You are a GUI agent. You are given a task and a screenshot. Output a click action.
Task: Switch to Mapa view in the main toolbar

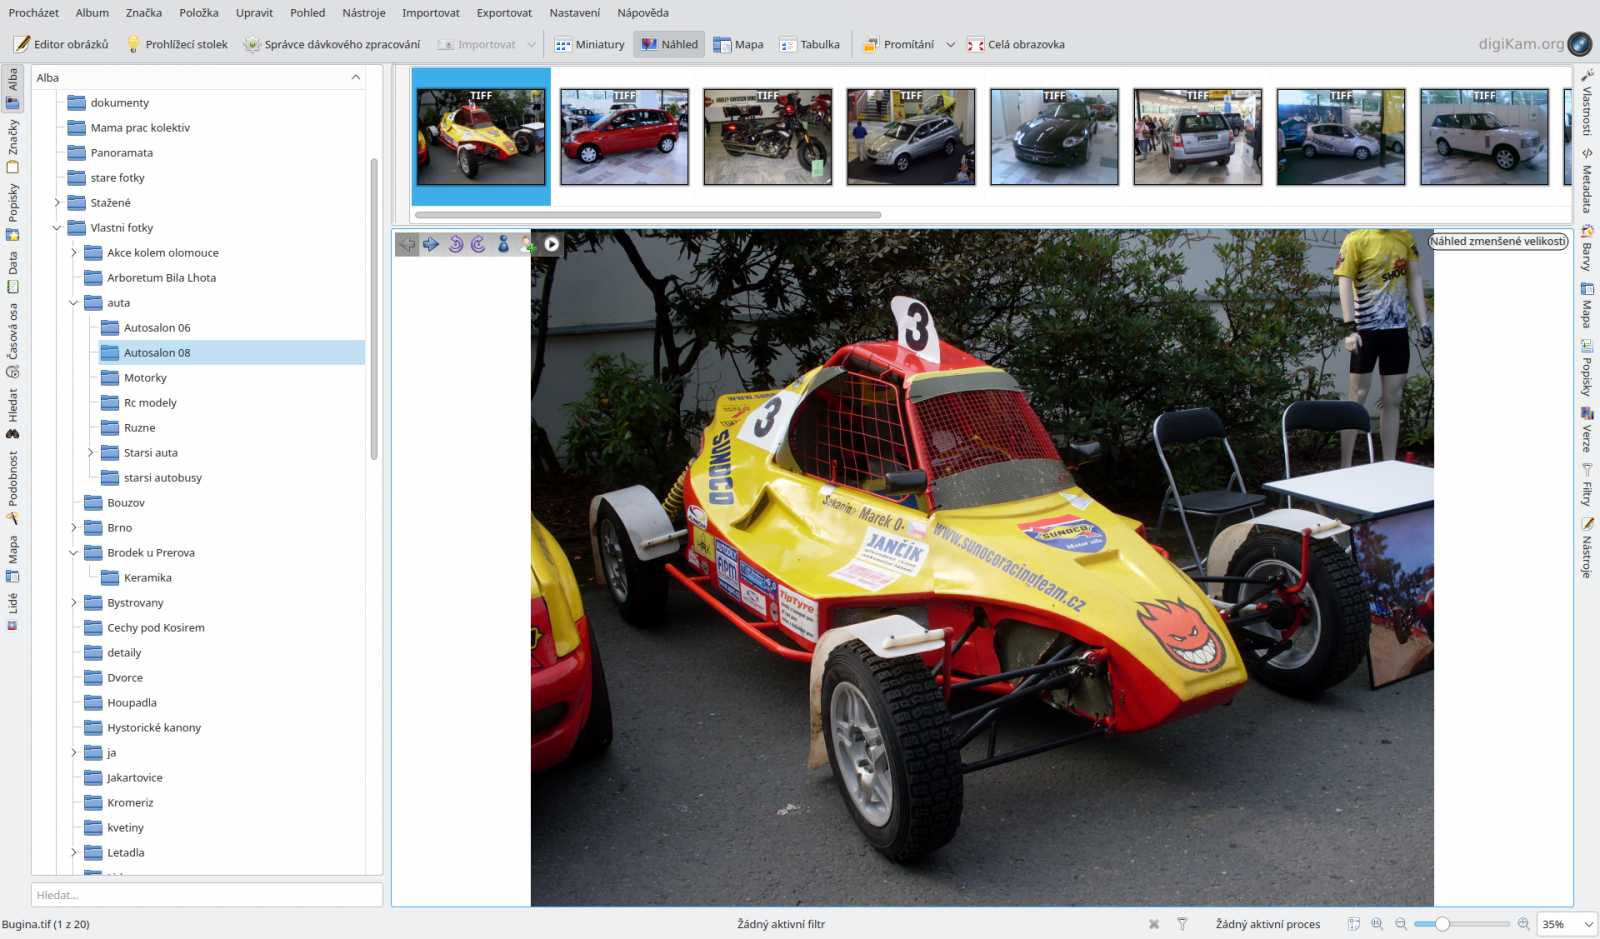(x=738, y=44)
